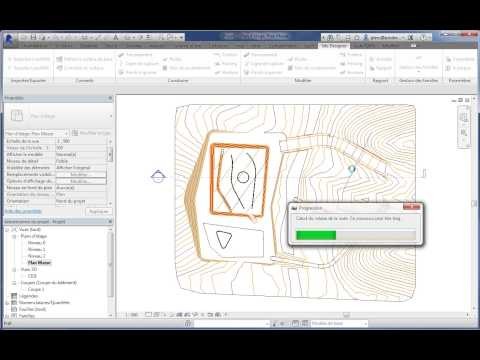Click the visual style icon in view control bar

pyautogui.click(x=156, y=314)
